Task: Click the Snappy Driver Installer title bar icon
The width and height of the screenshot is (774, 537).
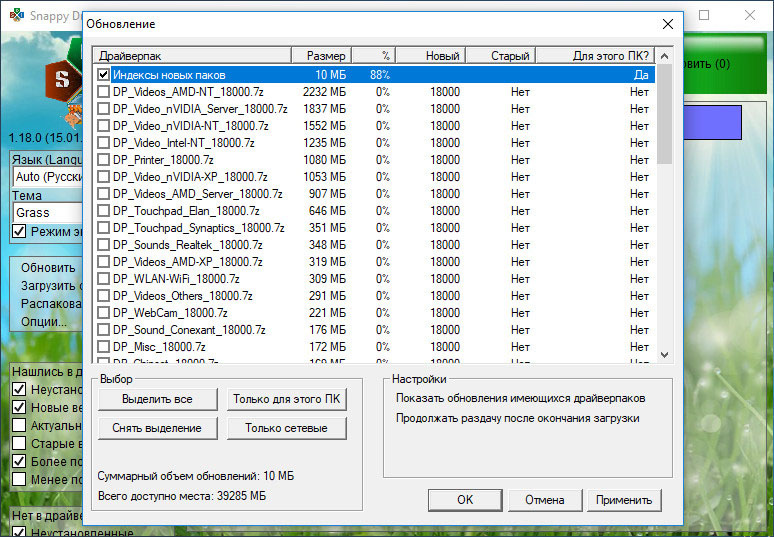Action: pyautogui.click(x=16, y=15)
